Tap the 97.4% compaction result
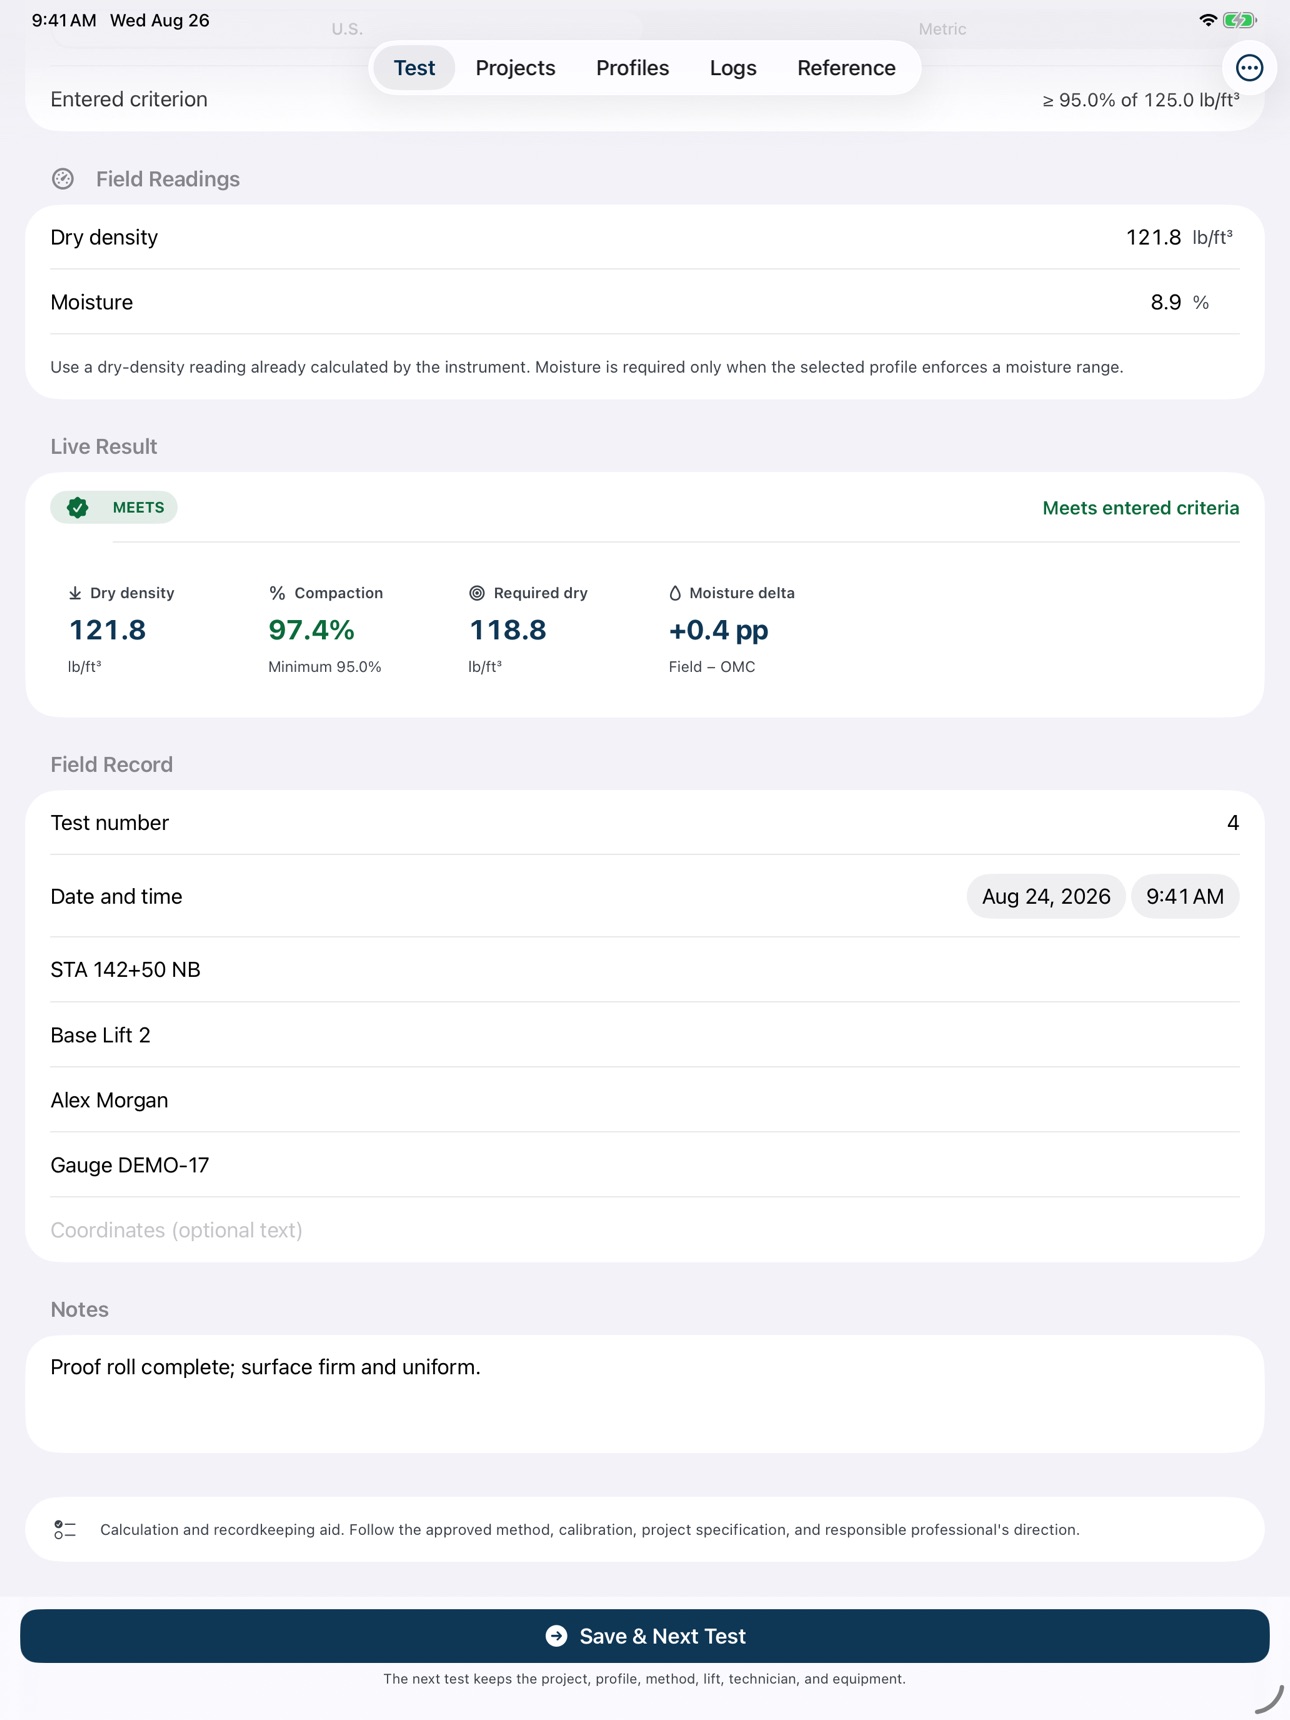1290x1720 pixels. [311, 630]
